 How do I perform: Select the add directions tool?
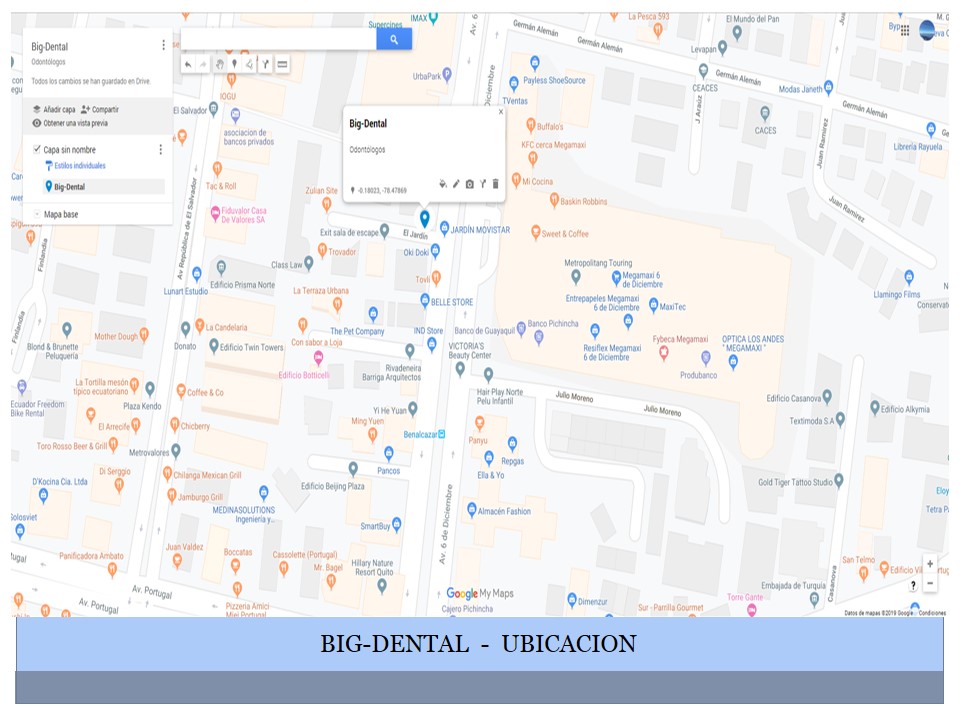point(266,64)
